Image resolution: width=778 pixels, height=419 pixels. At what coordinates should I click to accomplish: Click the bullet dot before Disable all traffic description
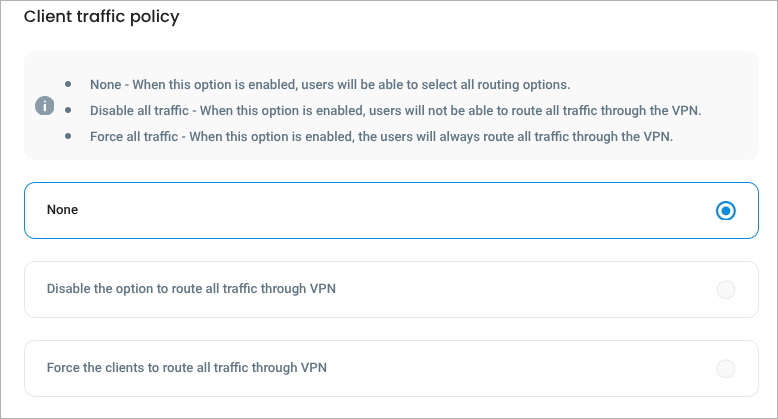(x=68, y=110)
